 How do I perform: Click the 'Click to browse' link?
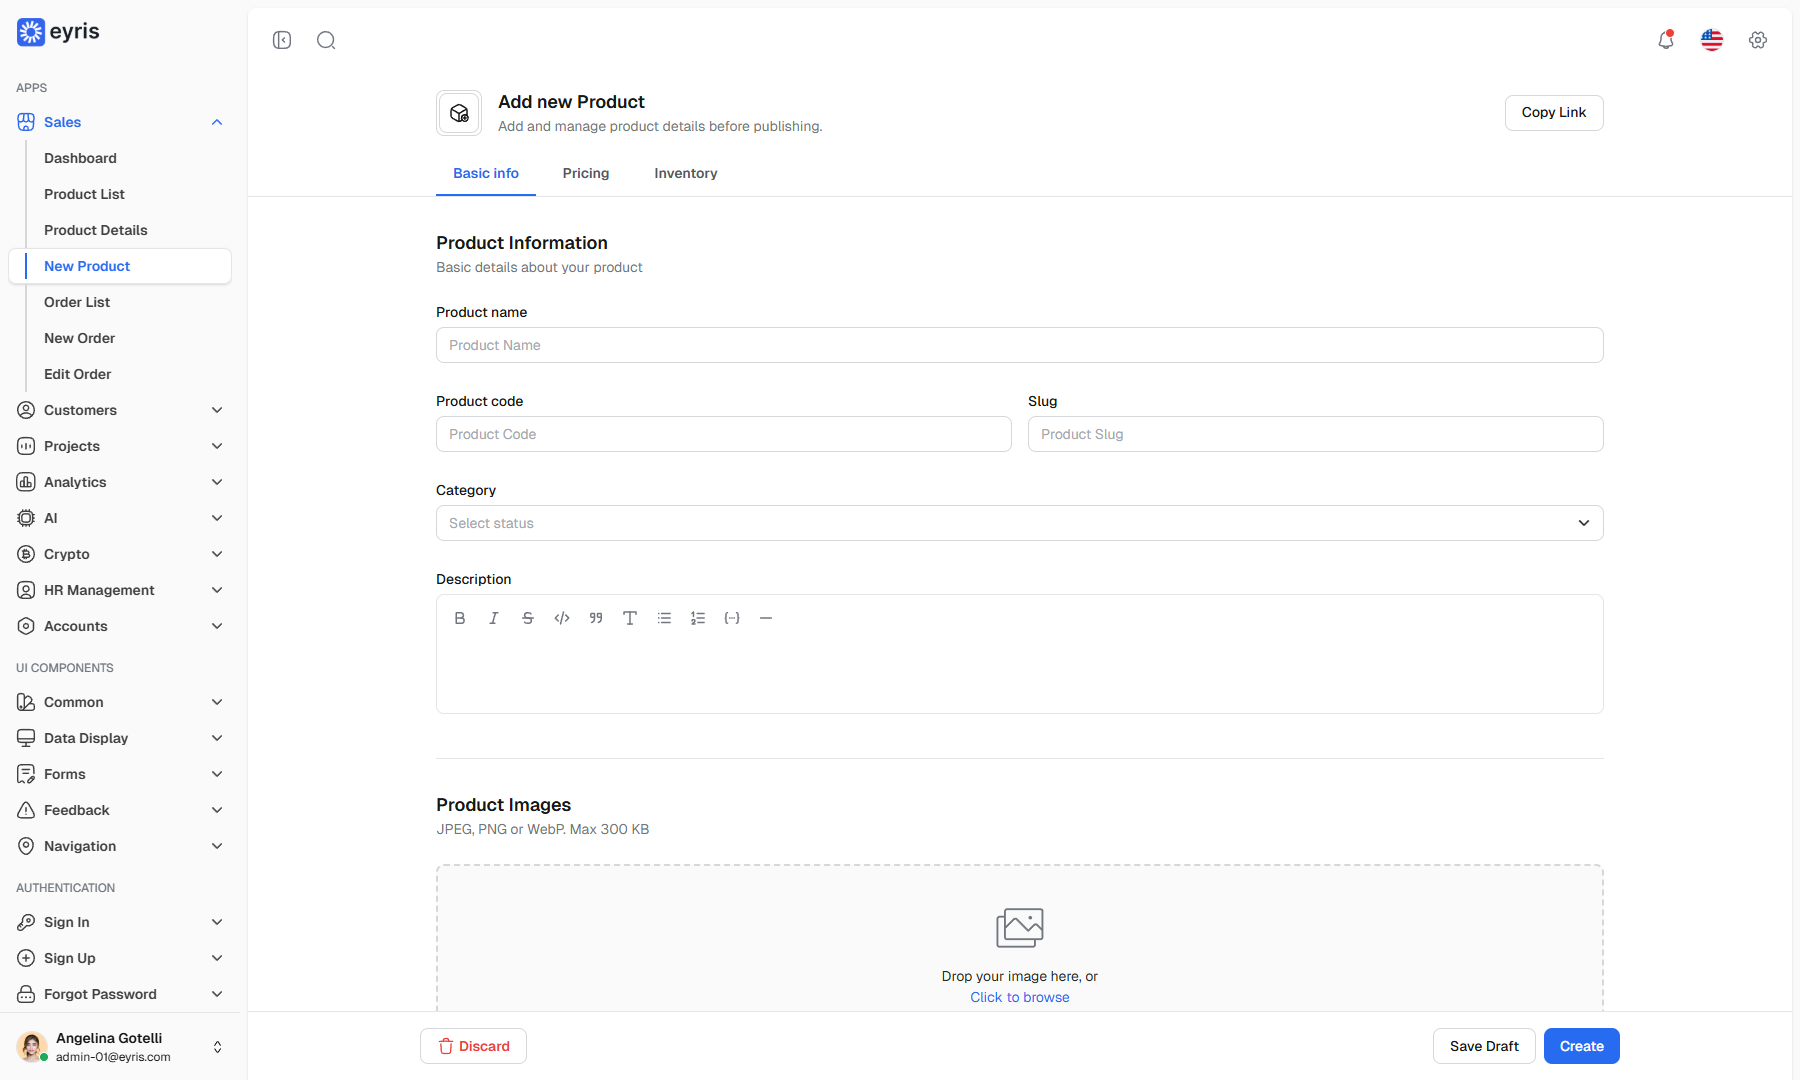coord(1020,997)
